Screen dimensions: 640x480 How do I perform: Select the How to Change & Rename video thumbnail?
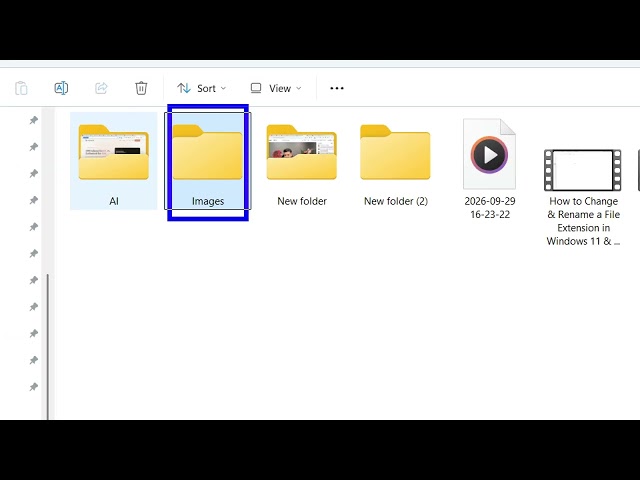pos(583,170)
